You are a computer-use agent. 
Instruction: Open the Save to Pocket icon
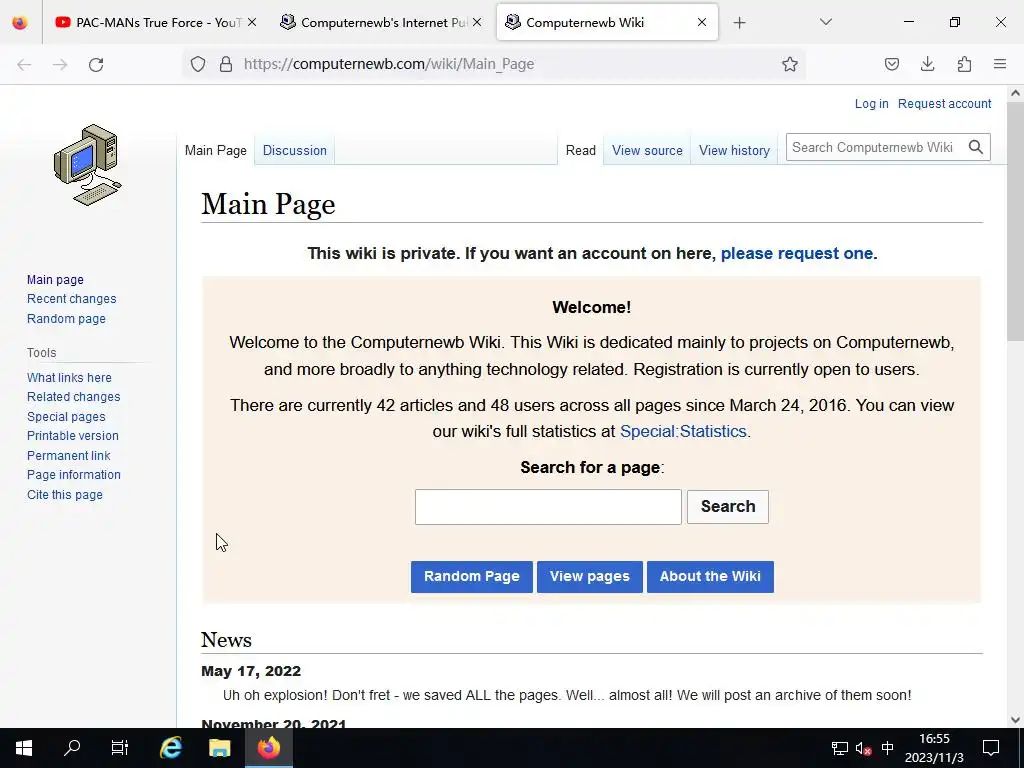892,64
